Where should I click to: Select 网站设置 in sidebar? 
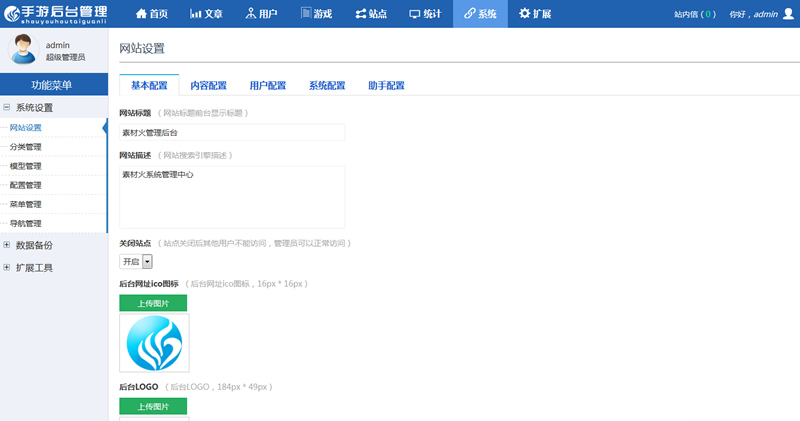tap(26, 128)
